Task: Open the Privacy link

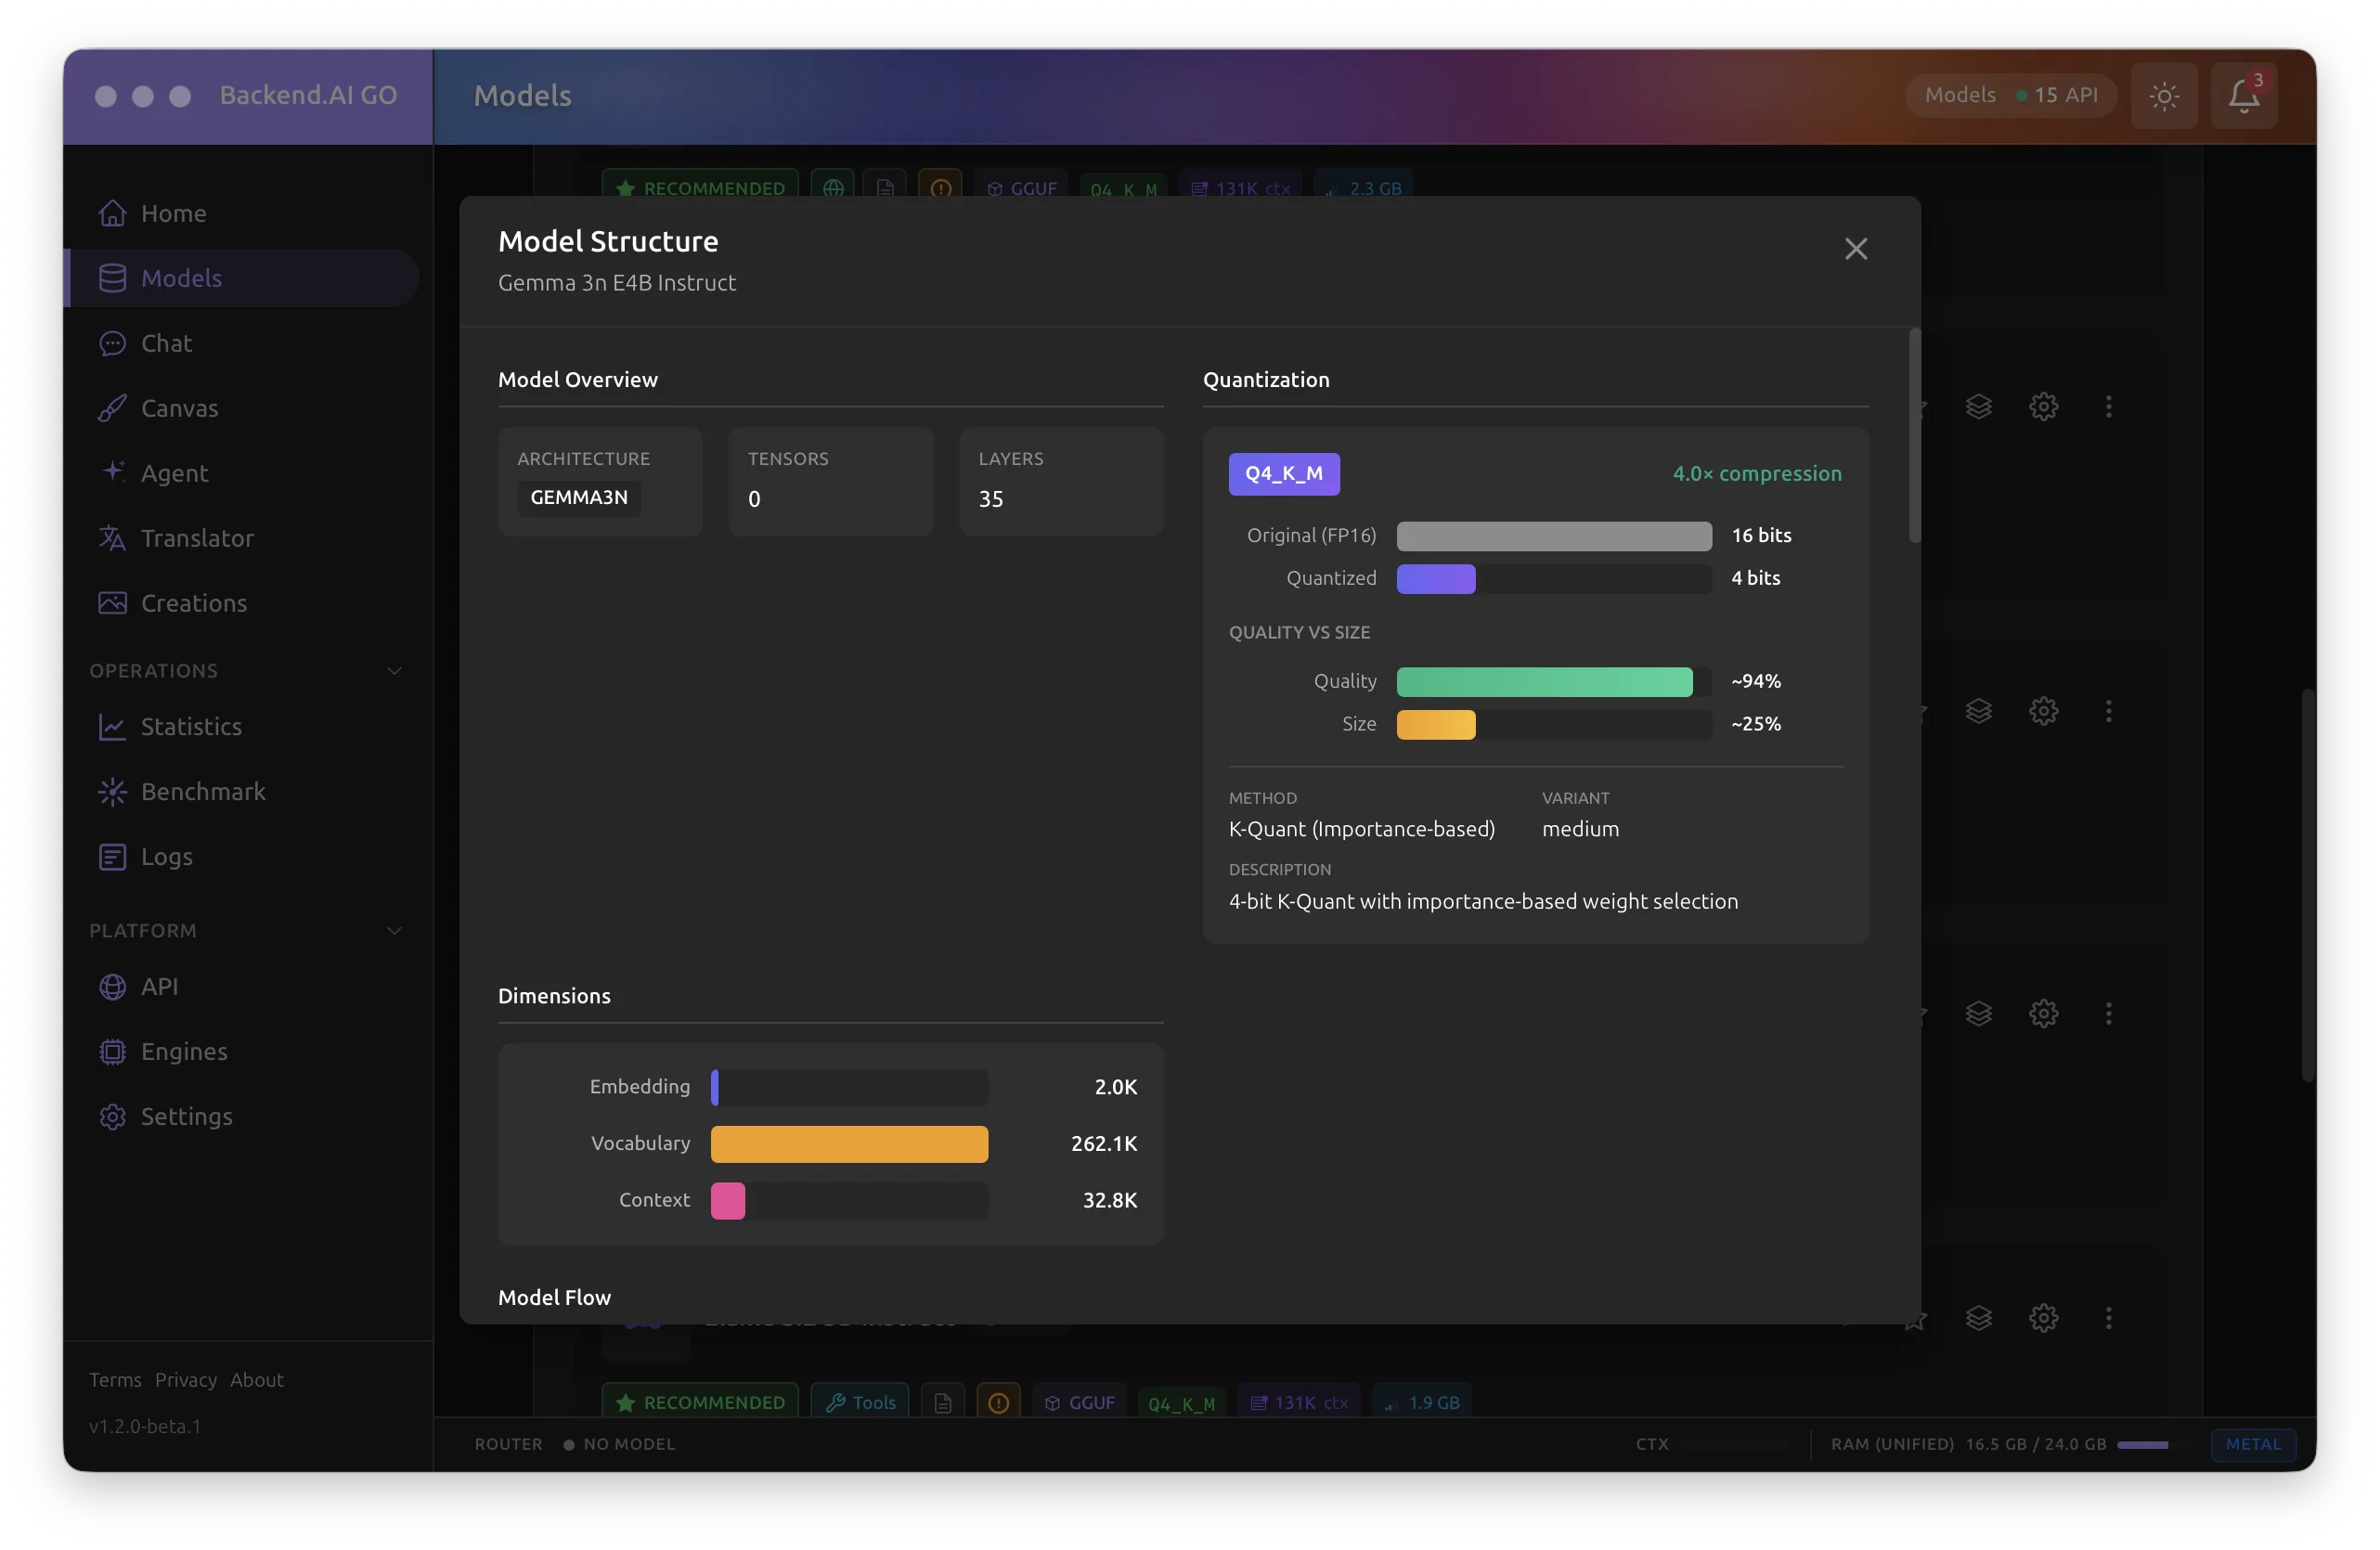Action: (x=185, y=1380)
